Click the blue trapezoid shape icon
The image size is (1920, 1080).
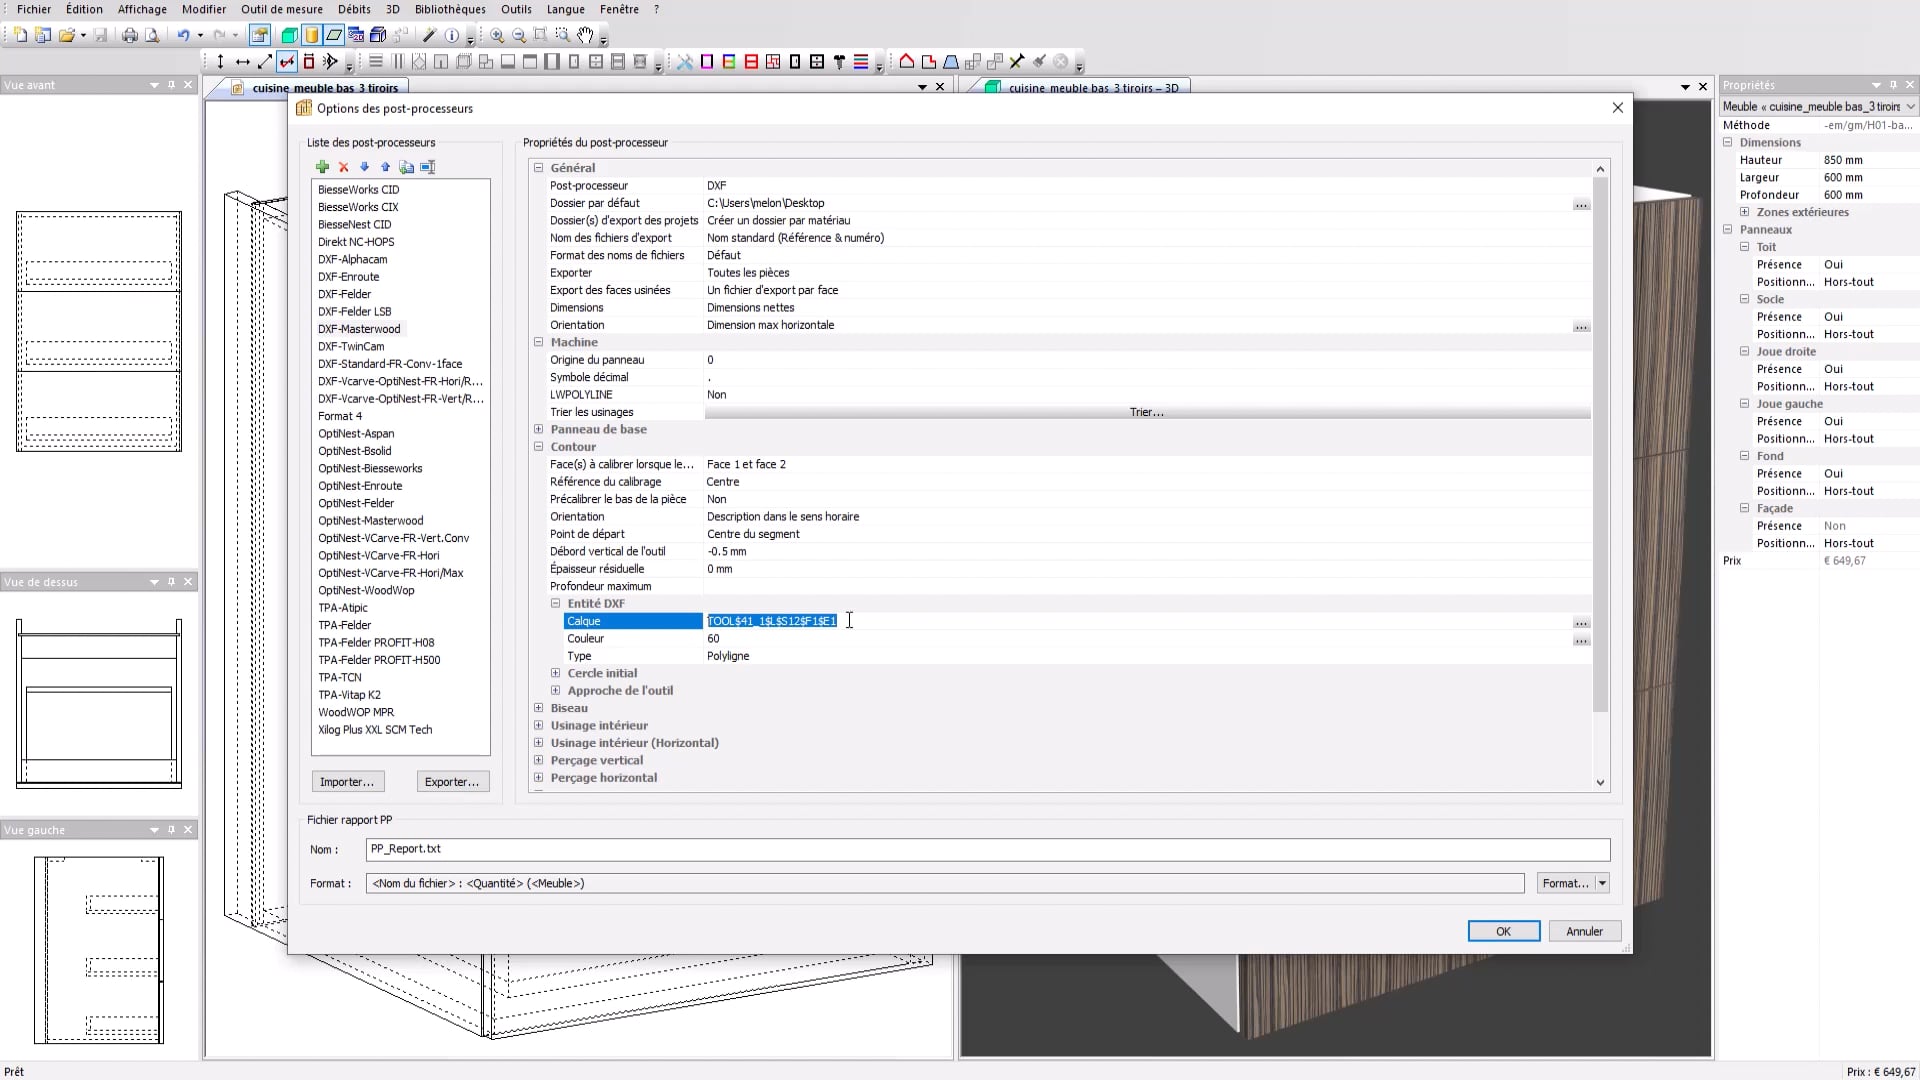pos(951,62)
